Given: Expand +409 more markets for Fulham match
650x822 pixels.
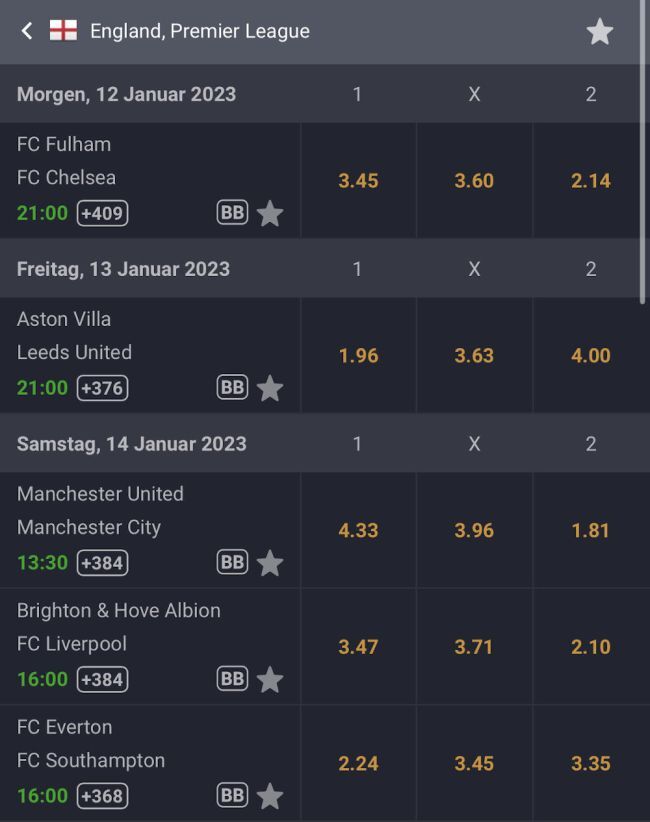Looking at the screenshot, I should 102,213.
